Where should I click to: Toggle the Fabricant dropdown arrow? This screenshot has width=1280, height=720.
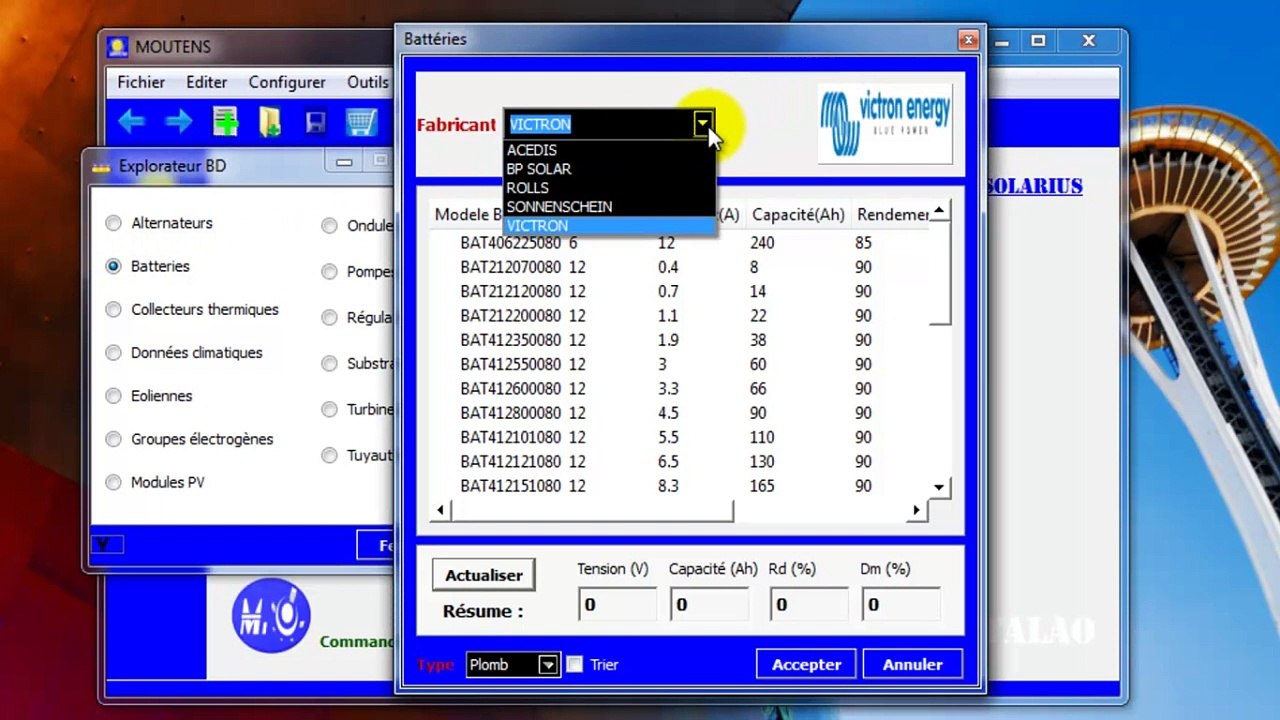pyautogui.click(x=704, y=124)
